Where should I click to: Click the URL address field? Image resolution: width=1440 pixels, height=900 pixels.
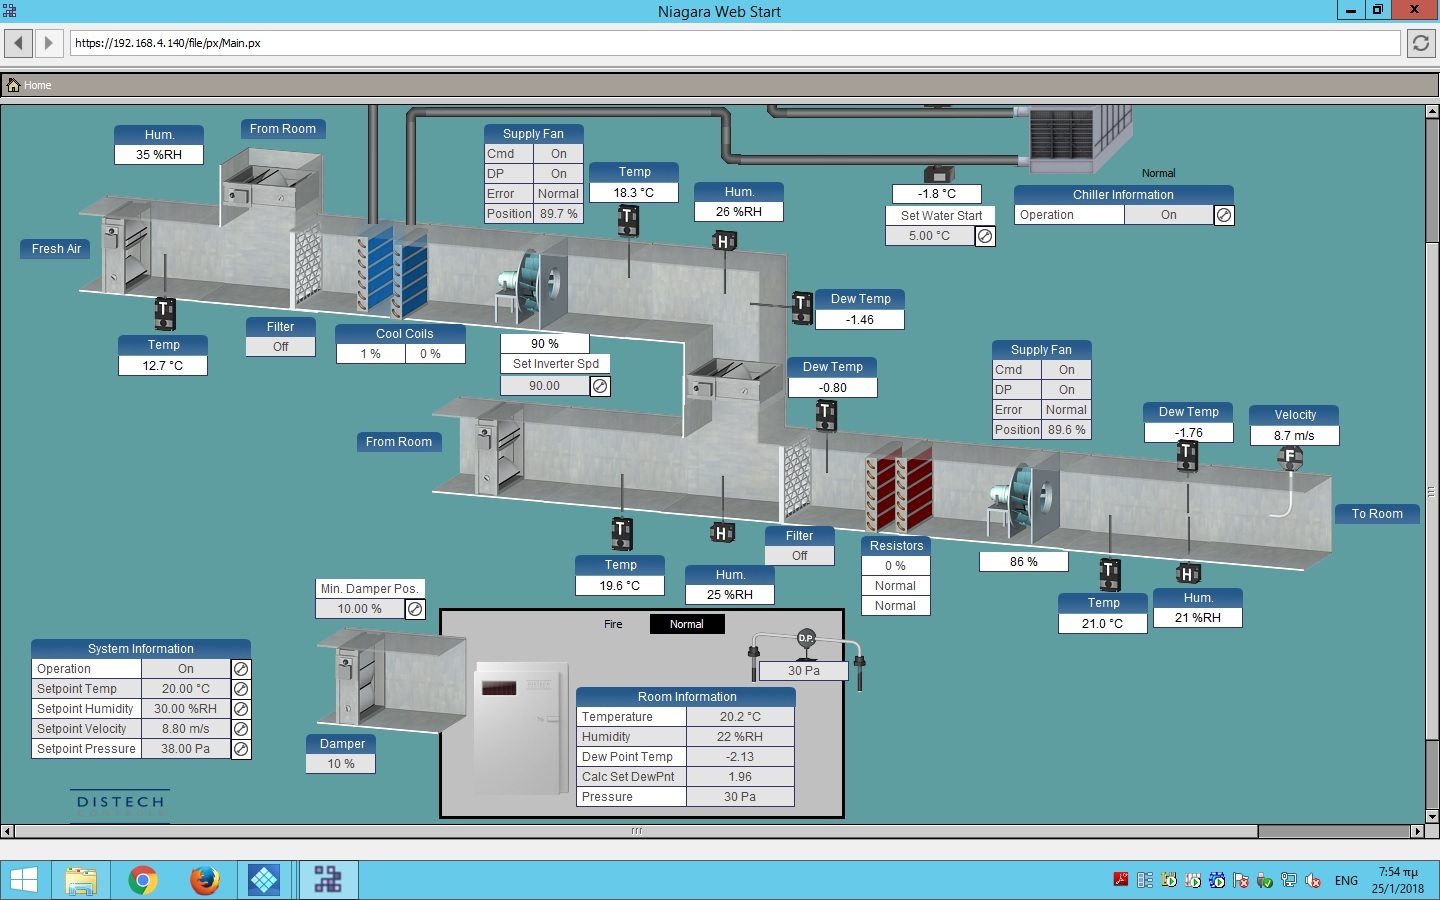click(x=735, y=43)
